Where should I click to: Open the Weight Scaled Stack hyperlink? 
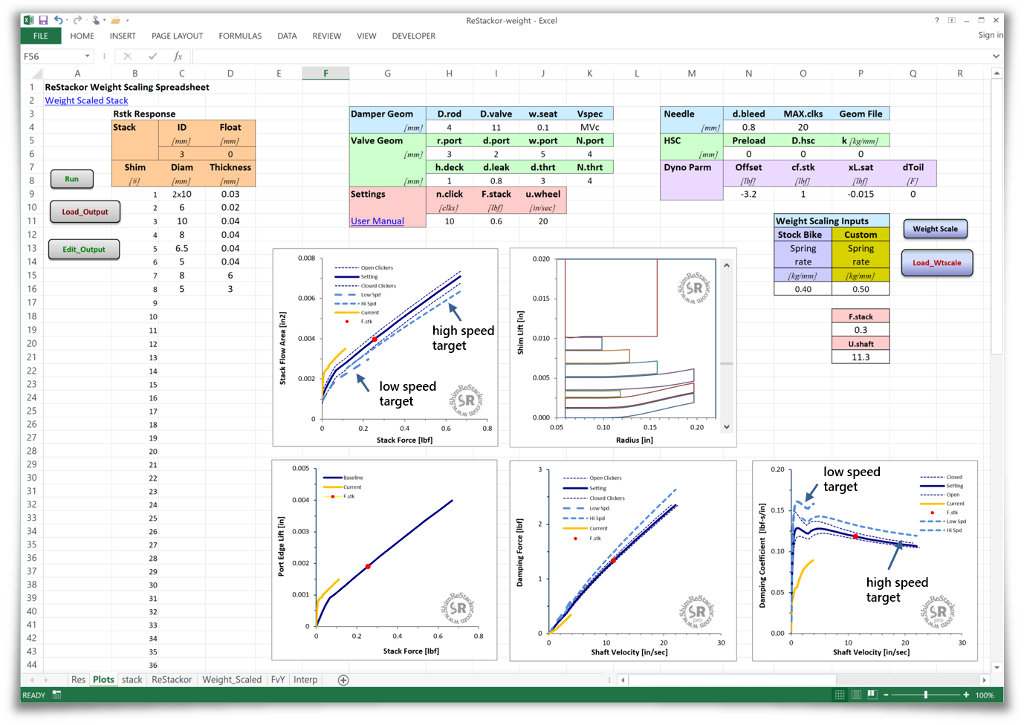pyautogui.click(x=86, y=101)
